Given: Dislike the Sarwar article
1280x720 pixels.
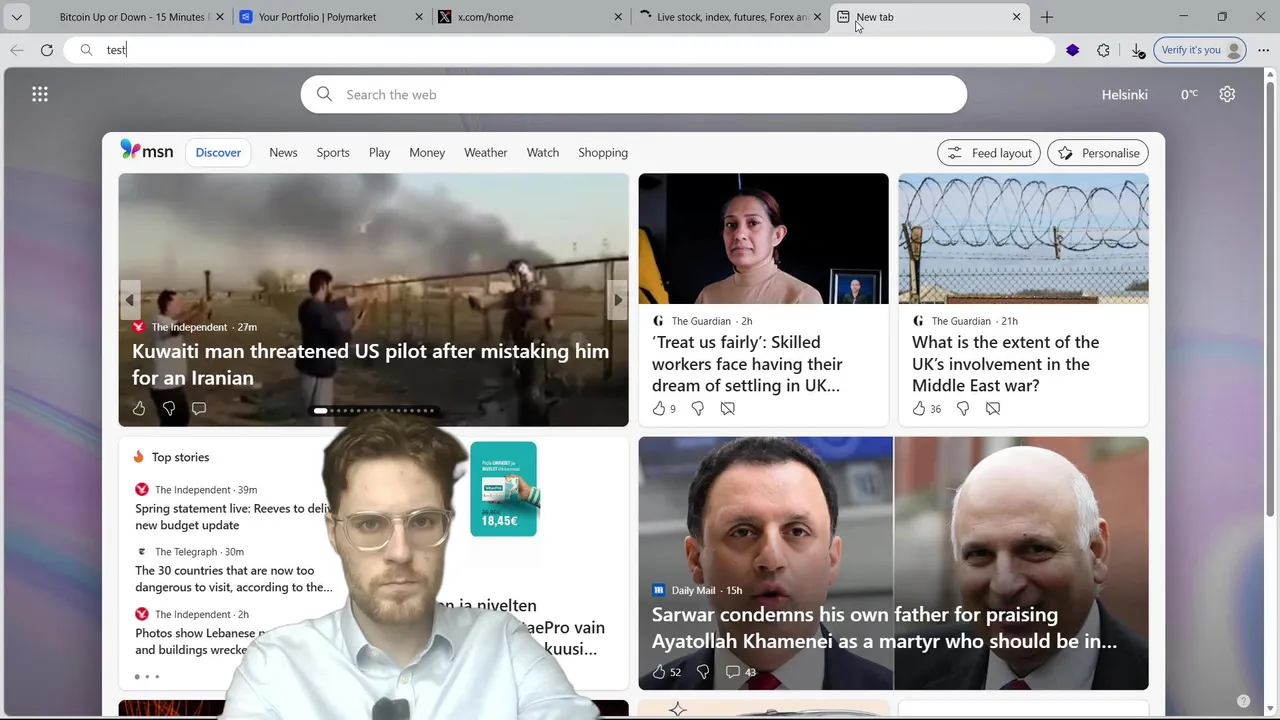Looking at the screenshot, I should 703,672.
